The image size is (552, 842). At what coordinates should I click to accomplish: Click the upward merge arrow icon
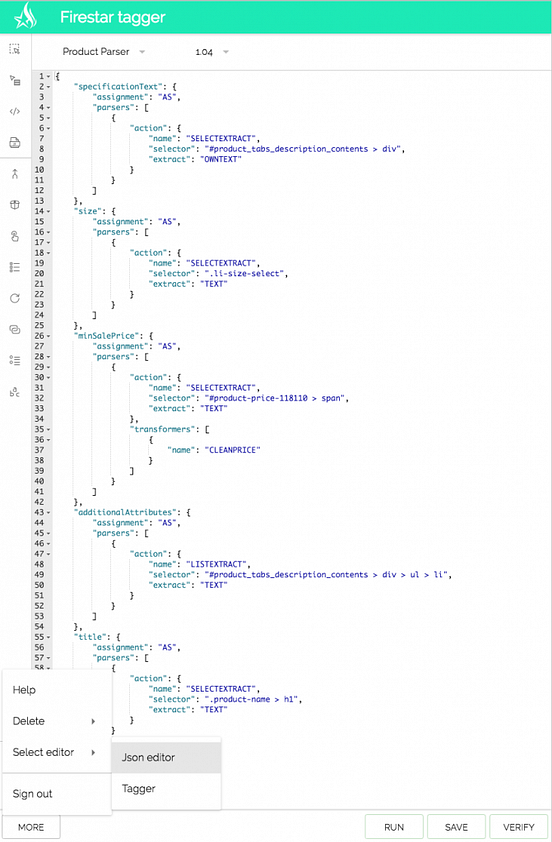coord(15,173)
